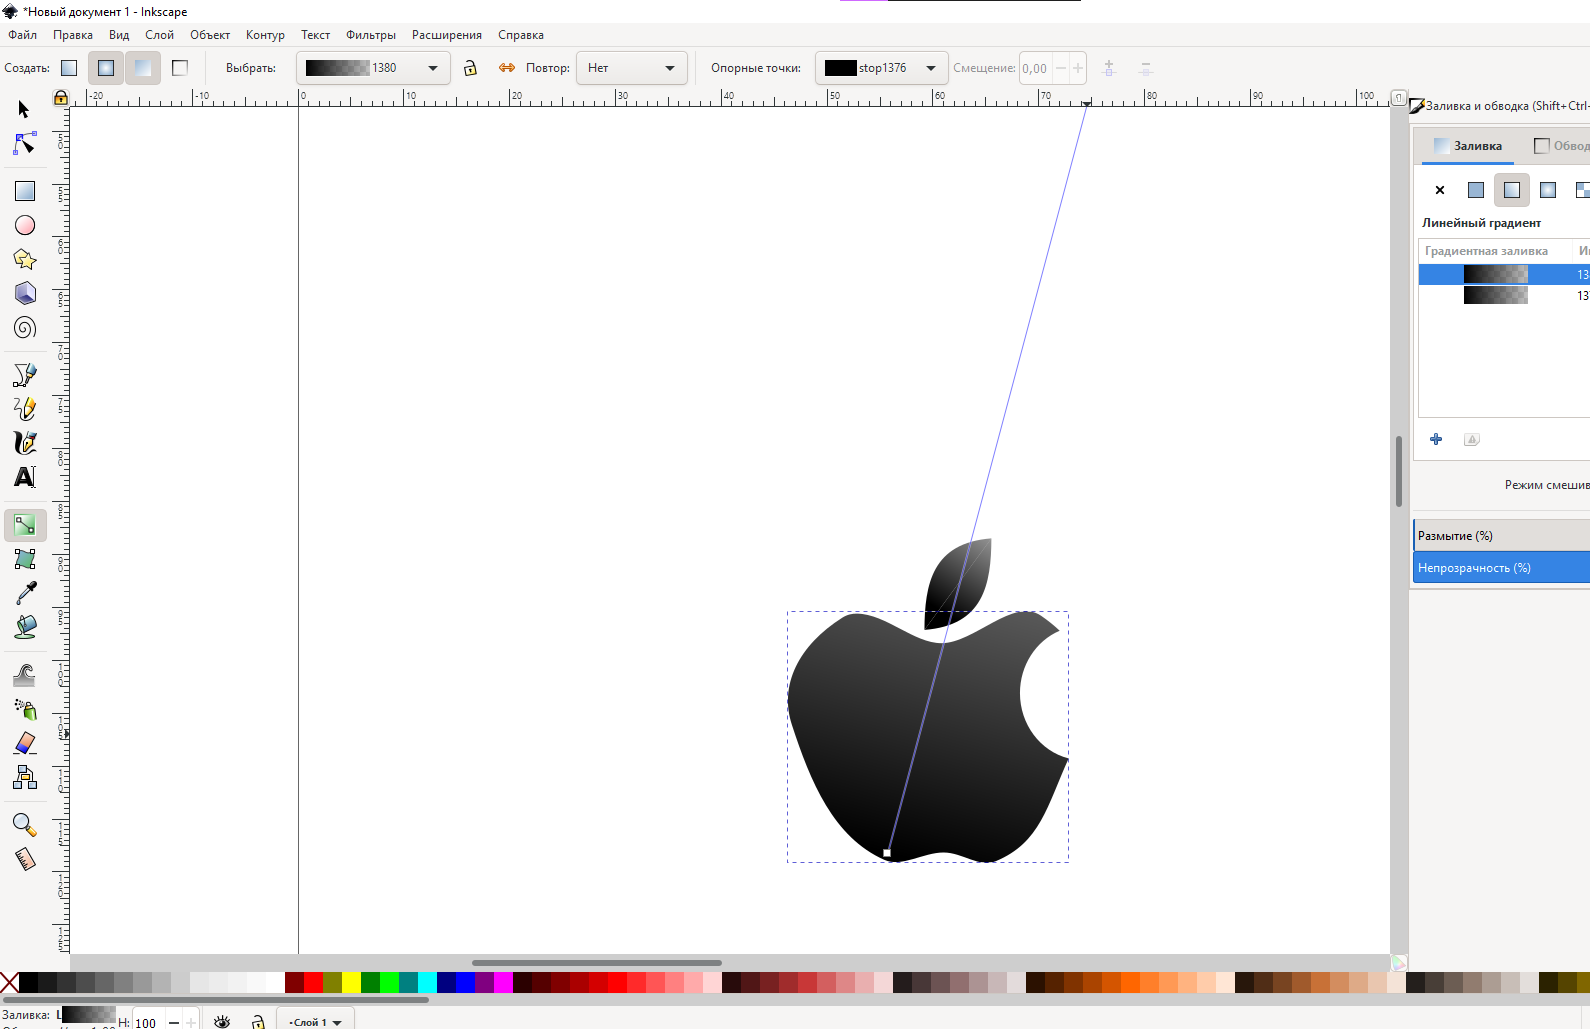Viewport: 1590px width, 1029px height.
Task: Activate the Node editing tool
Action: pos(24,144)
